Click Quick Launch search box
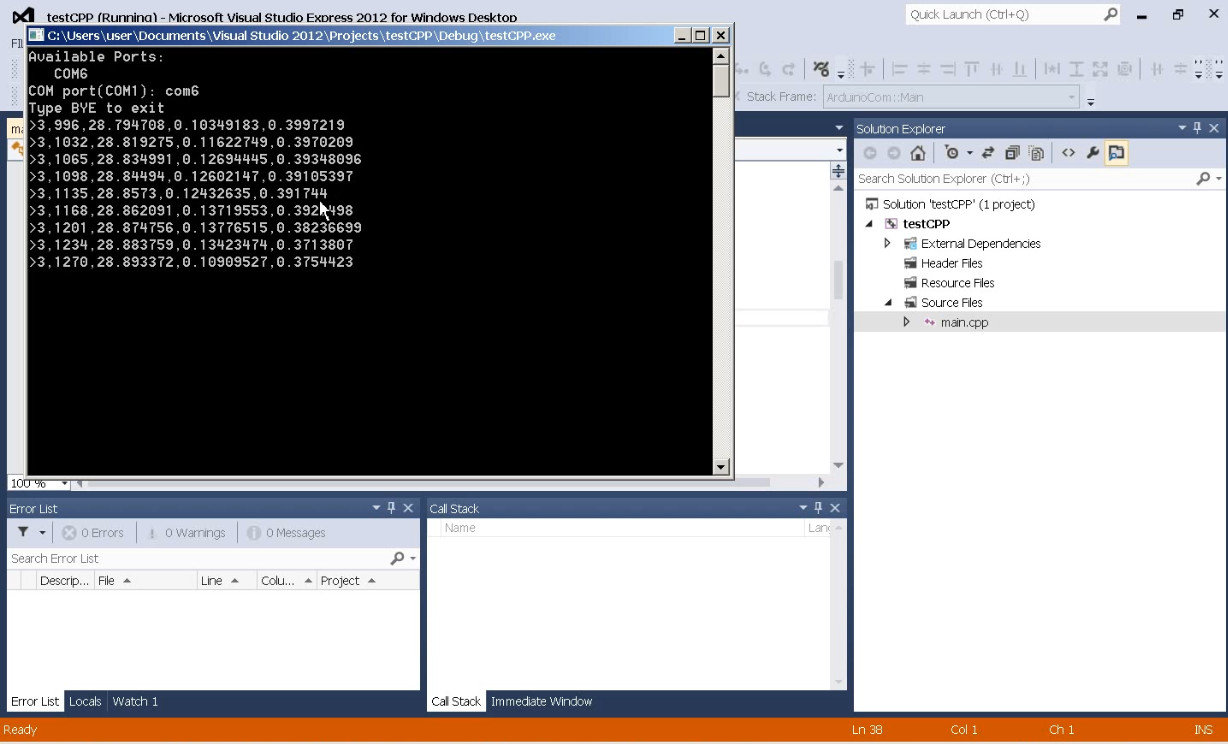The height and width of the screenshot is (744, 1228). [1003, 14]
